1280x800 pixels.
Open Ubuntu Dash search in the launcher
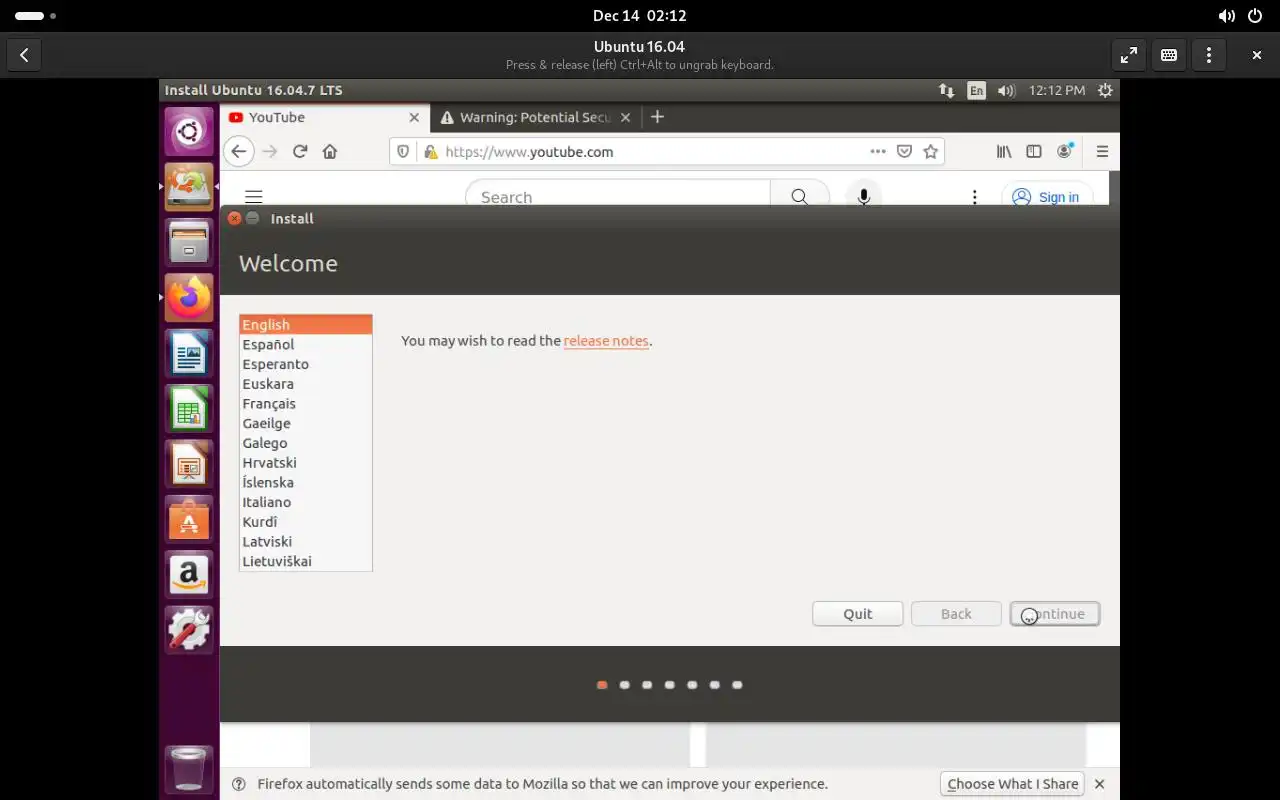click(x=189, y=131)
